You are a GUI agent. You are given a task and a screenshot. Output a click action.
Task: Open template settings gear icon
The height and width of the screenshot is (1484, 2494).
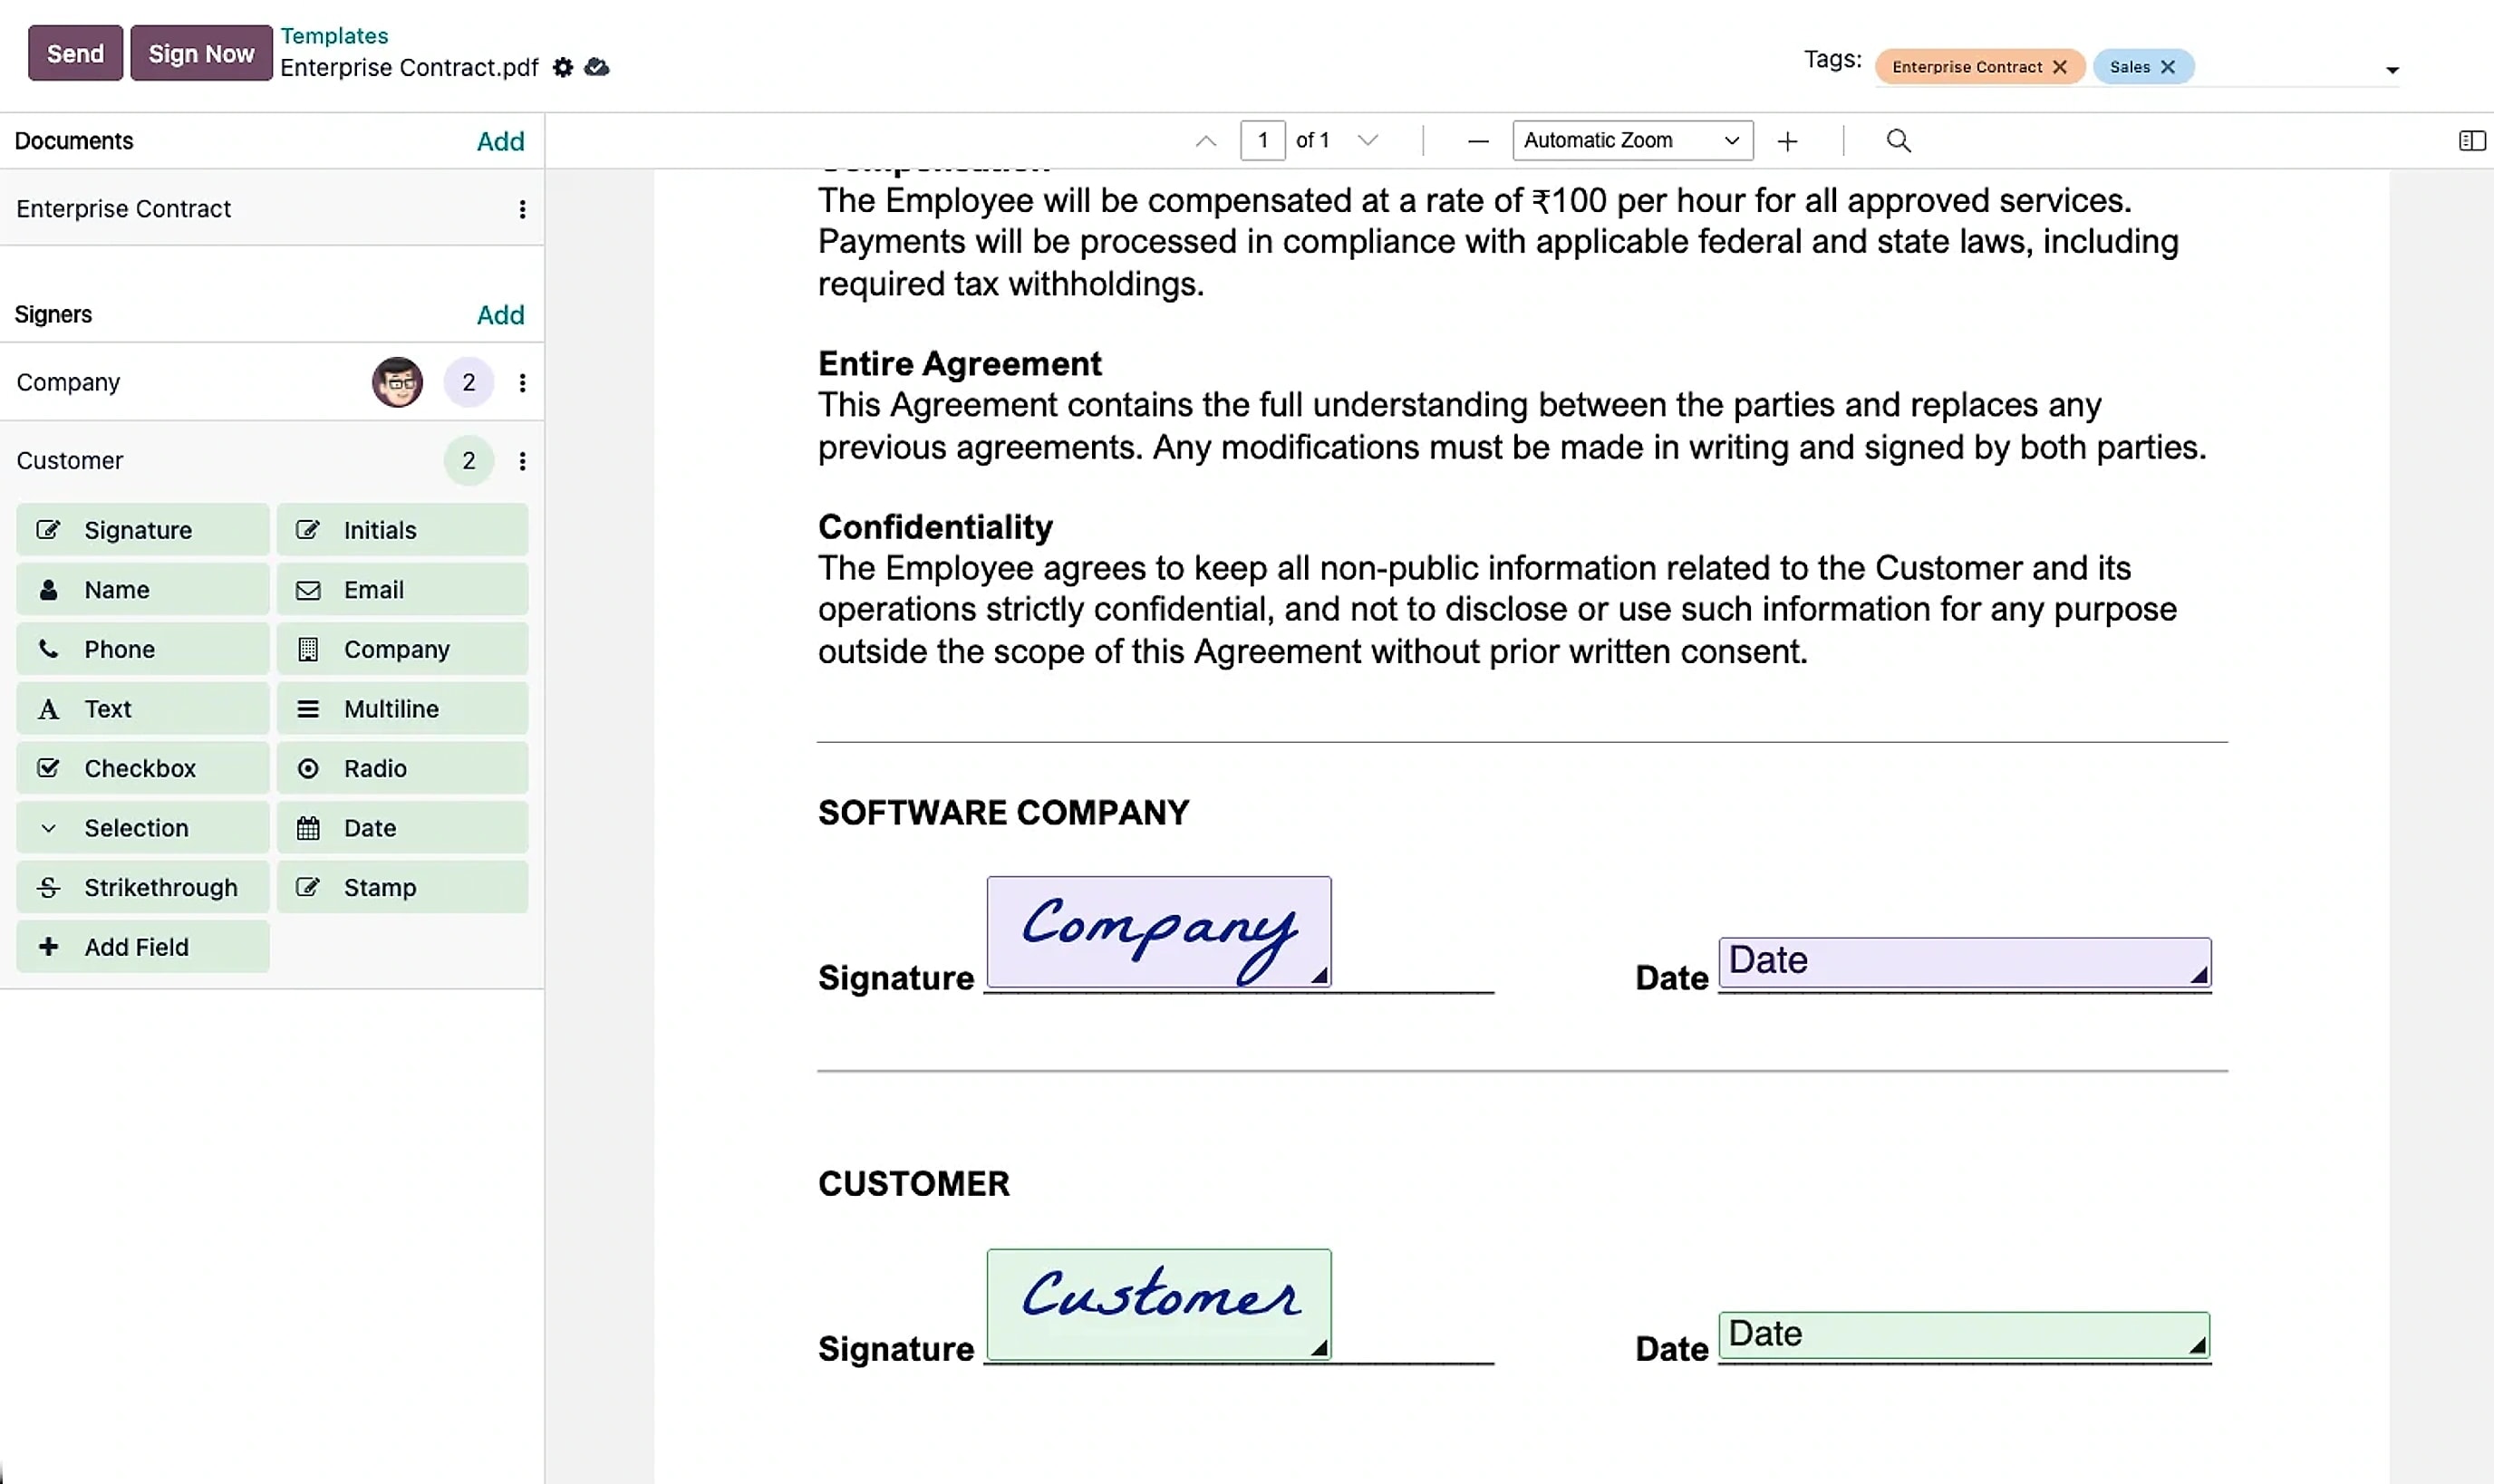coord(563,67)
